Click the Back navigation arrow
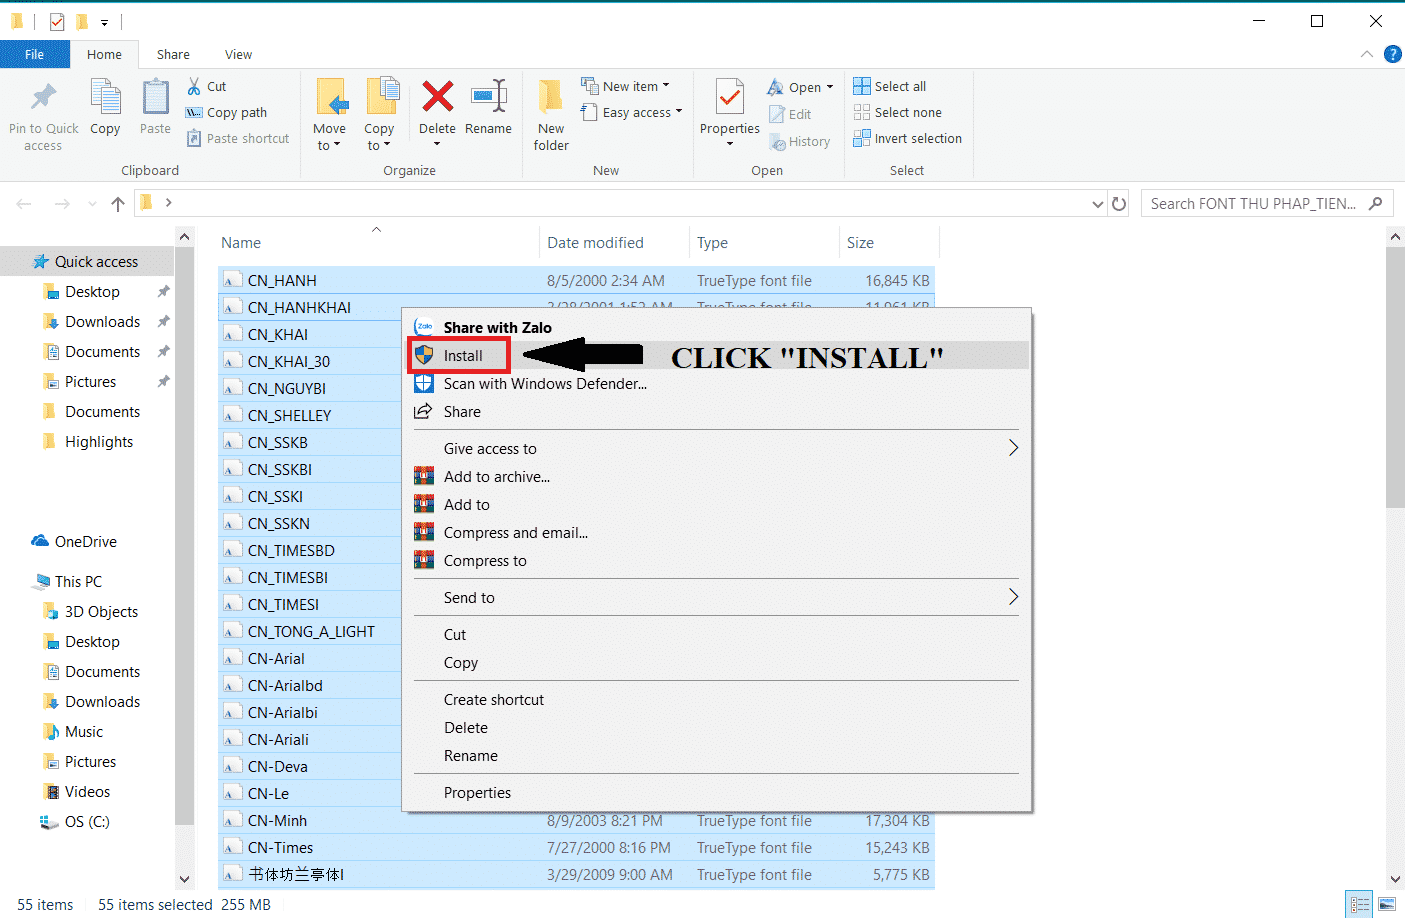 click(24, 204)
